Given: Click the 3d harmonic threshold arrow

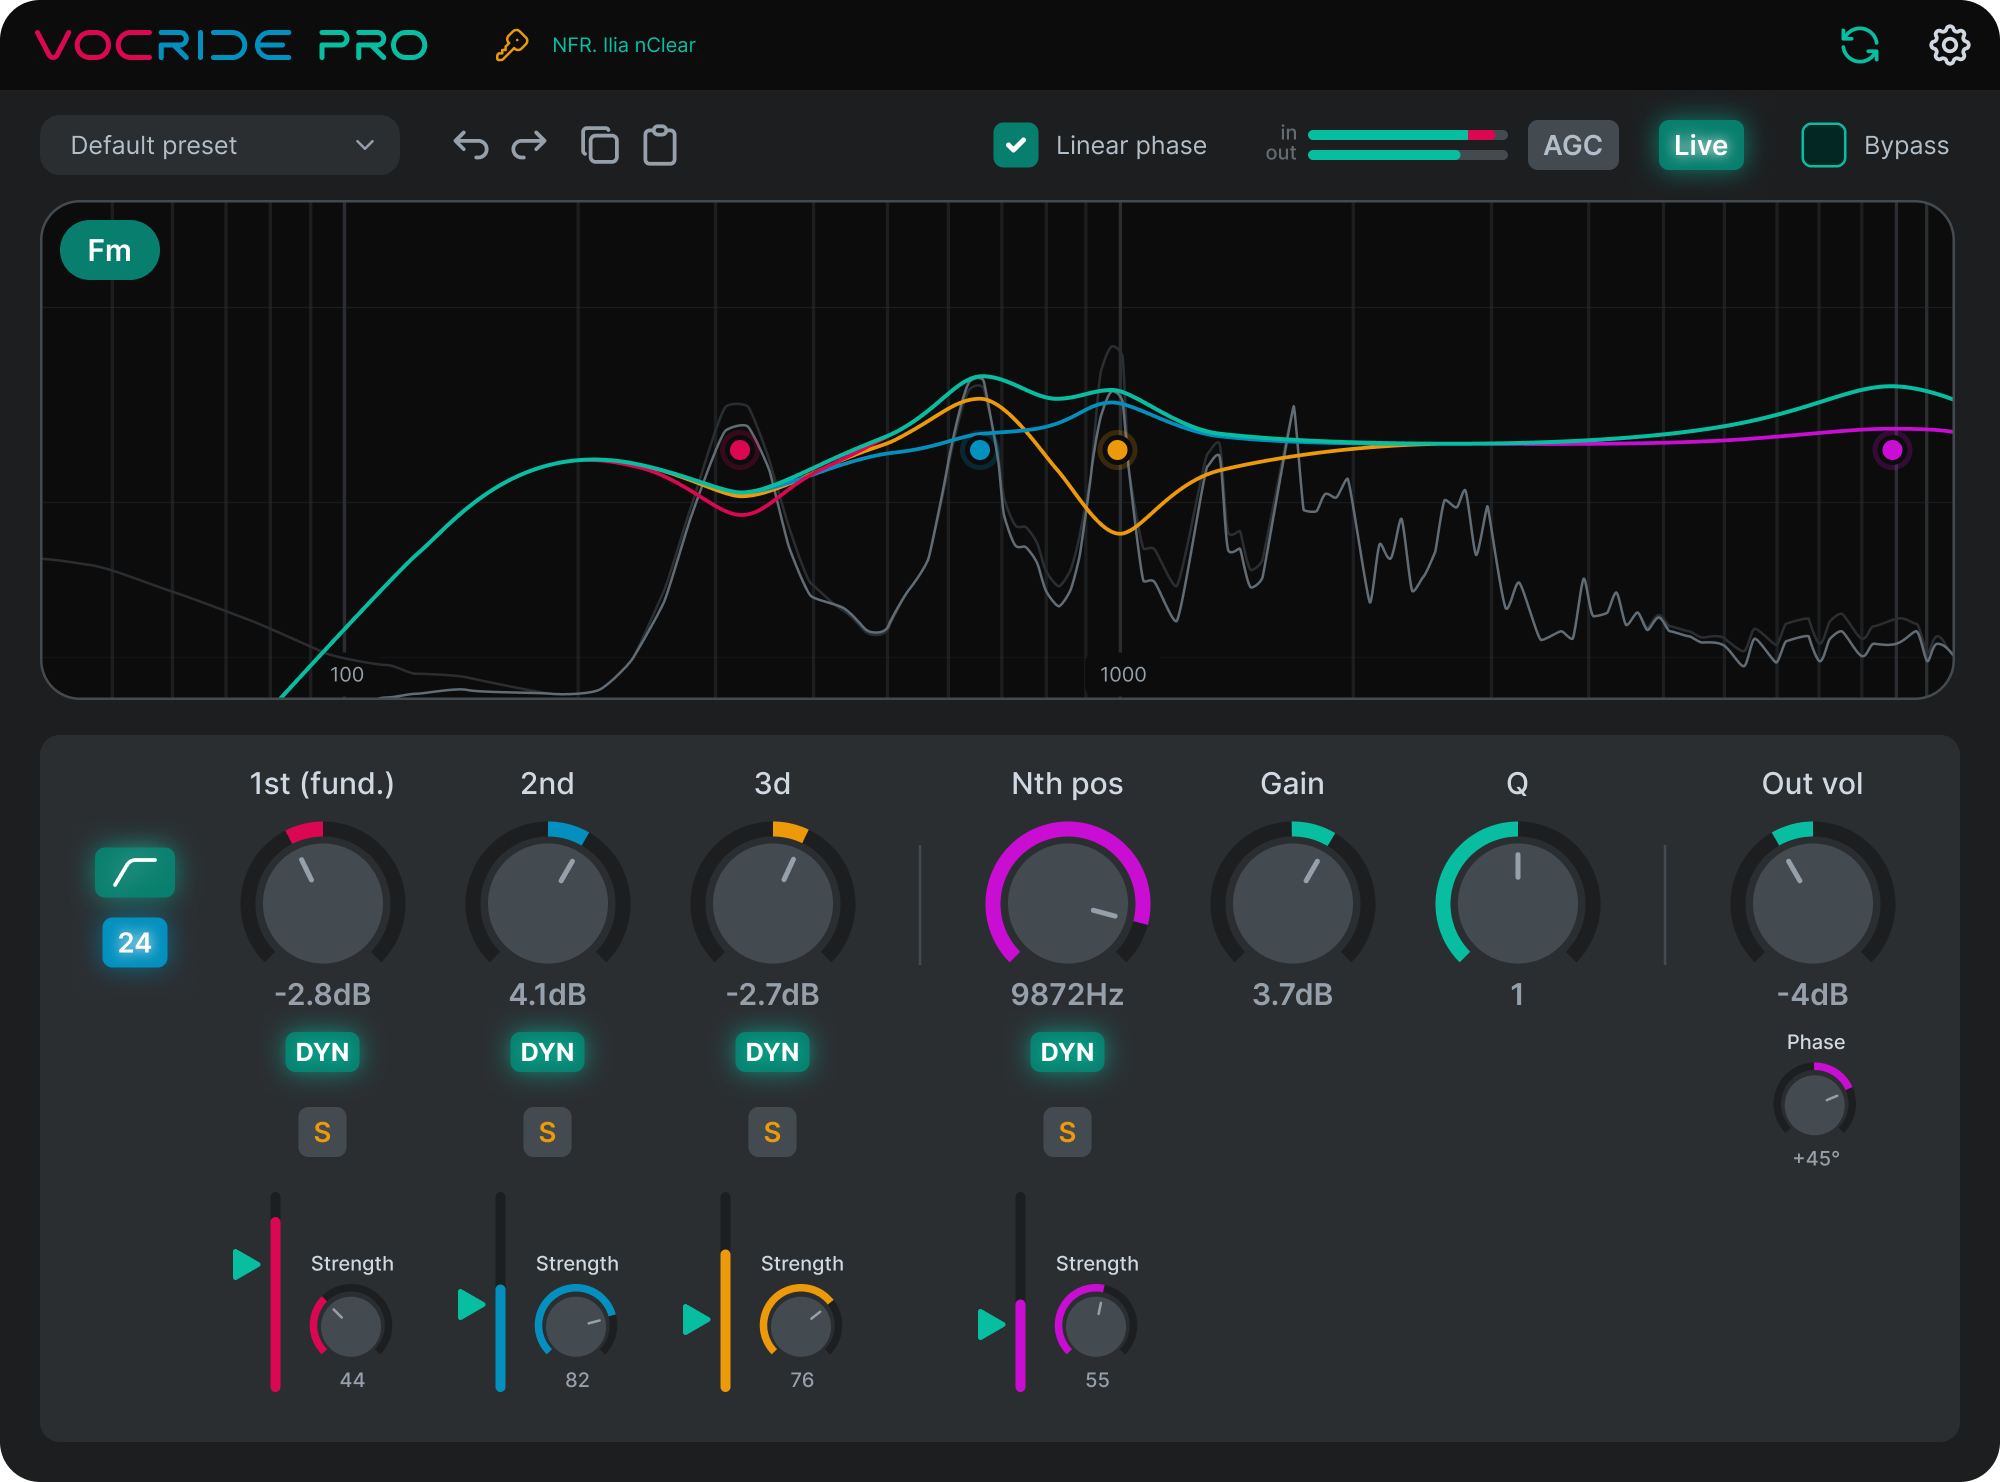Looking at the screenshot, I should point(696,1319).
